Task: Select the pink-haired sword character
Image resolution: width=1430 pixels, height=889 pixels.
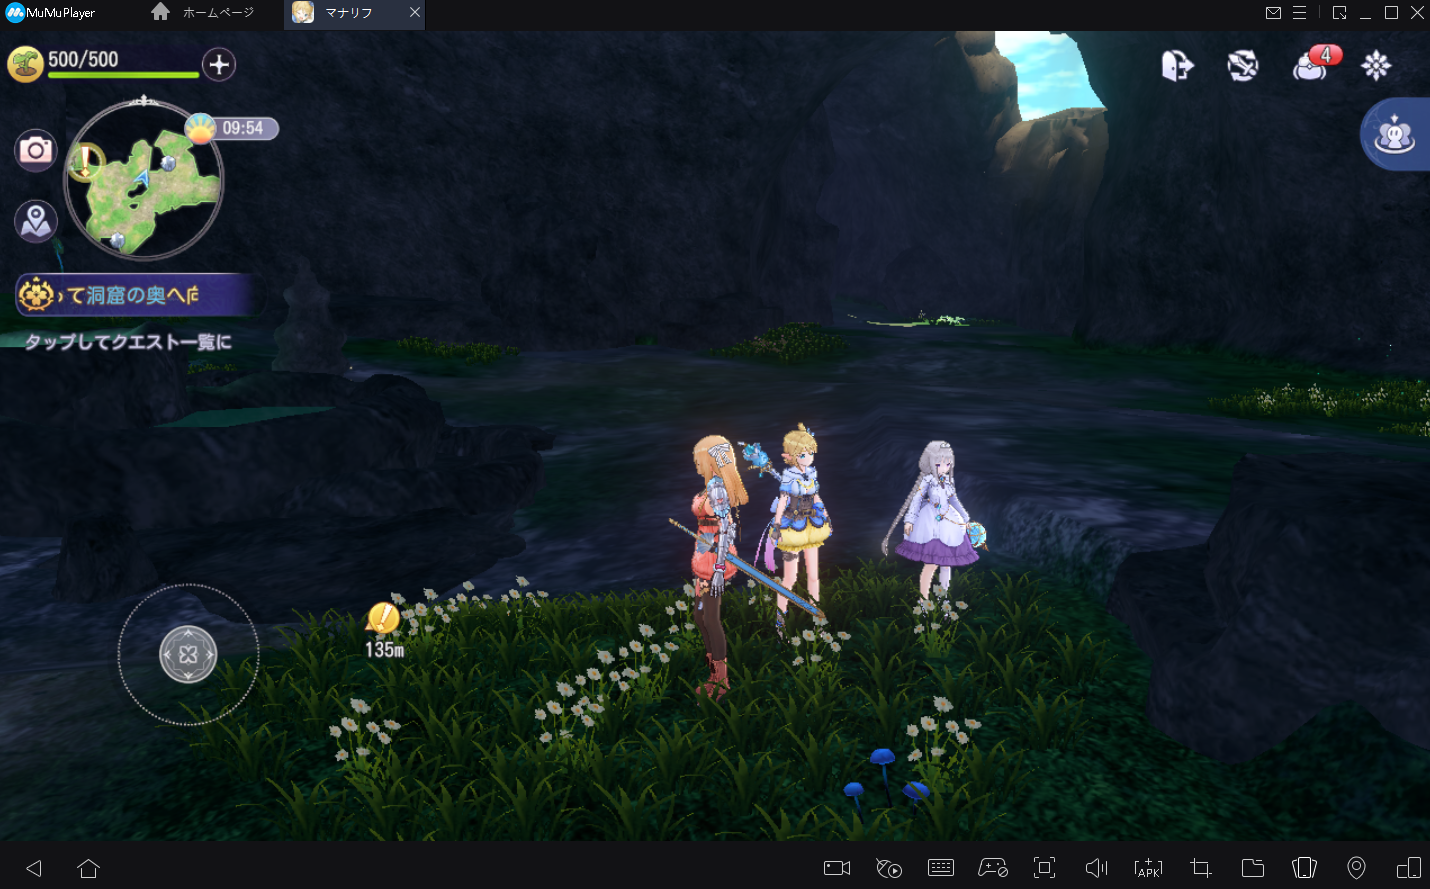Action: 715,565
